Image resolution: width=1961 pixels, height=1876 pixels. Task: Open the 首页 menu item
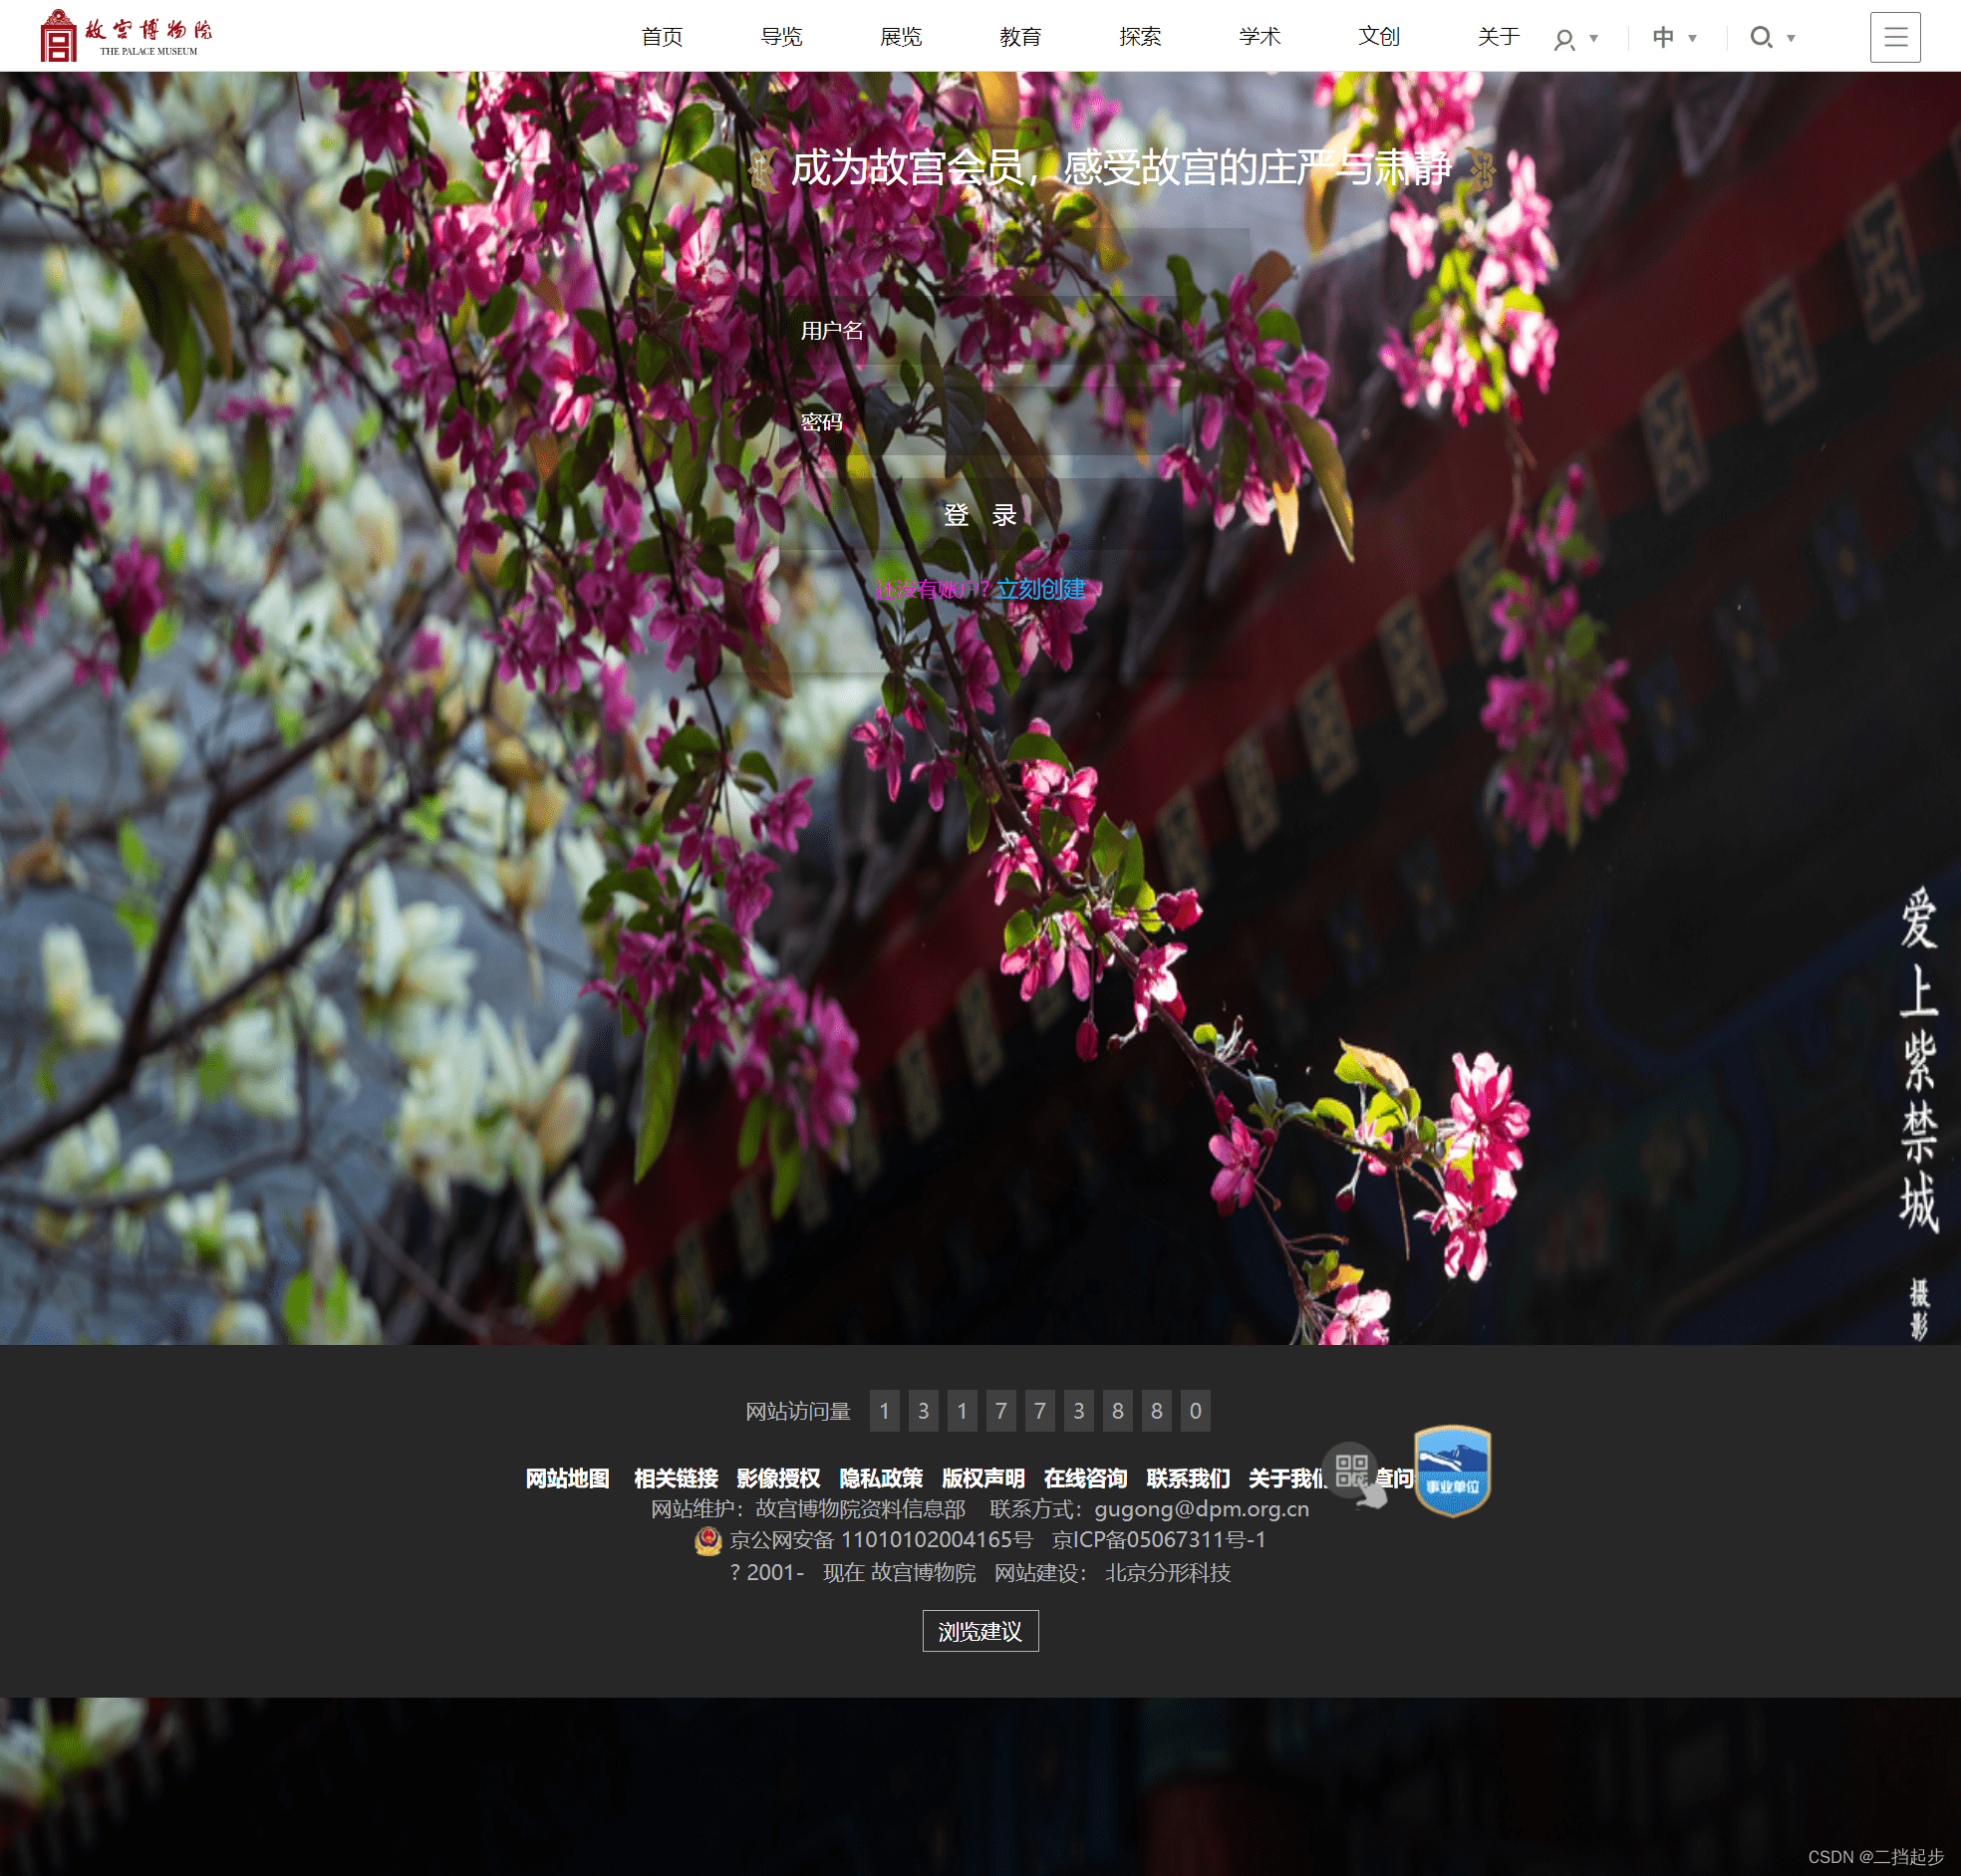pos(662,37)
